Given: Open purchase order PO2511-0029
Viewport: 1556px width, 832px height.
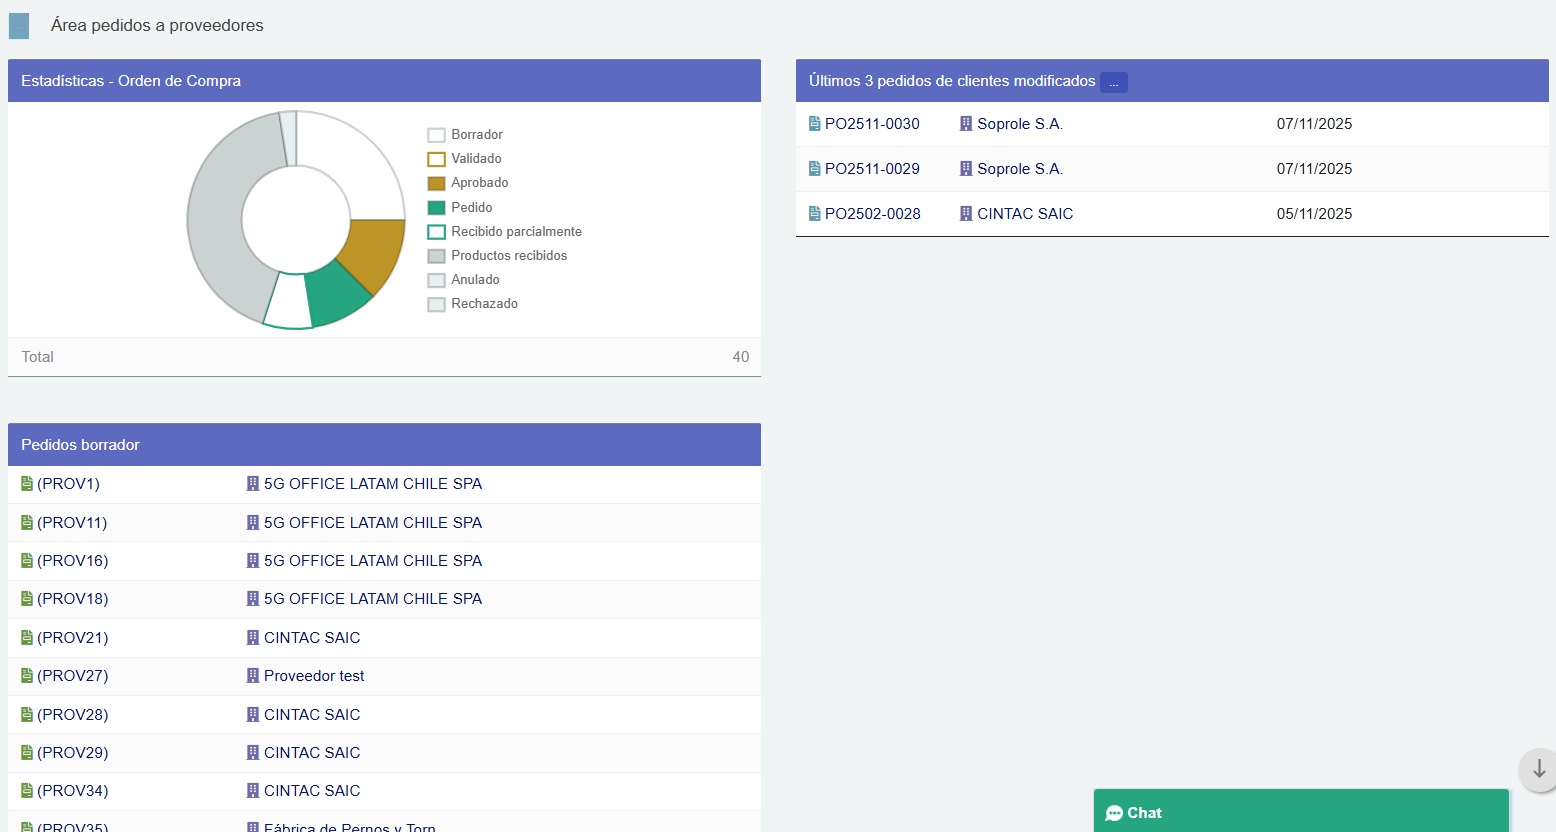Looking at the screenshot, I should (871, 169).
